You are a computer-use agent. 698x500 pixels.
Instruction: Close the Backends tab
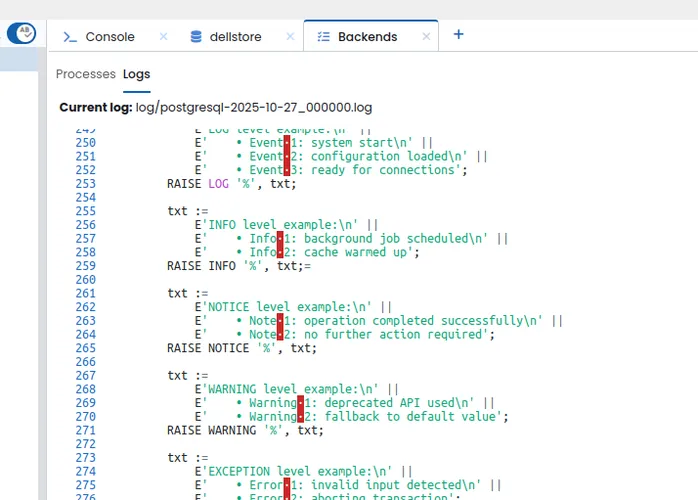[426, 37]
